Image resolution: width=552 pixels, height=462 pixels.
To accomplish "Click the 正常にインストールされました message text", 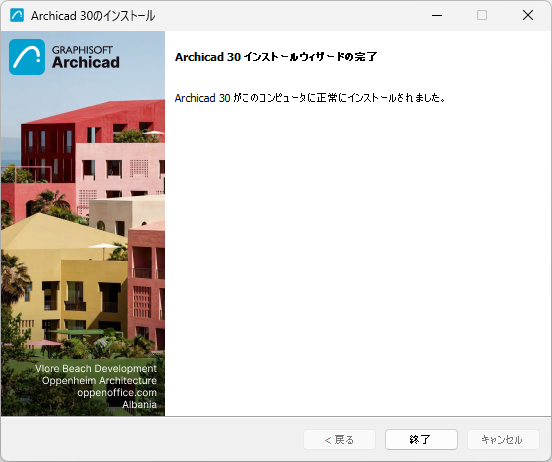I will click(x=310, y=98).
